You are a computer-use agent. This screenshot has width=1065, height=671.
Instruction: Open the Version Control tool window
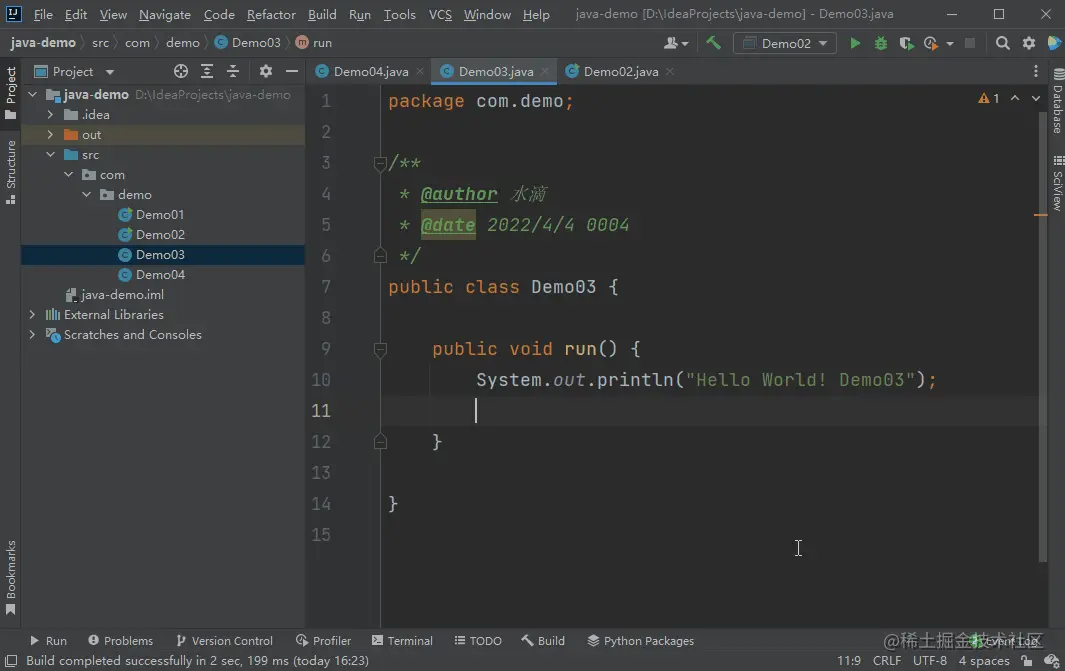[224, 641]
